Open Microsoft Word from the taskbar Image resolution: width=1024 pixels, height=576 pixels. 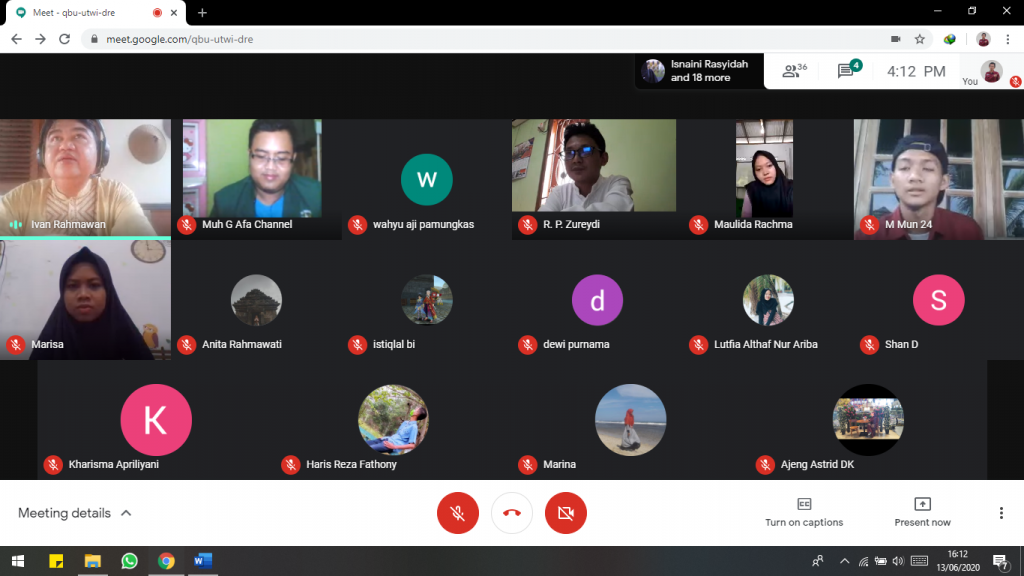pos(203,561)
